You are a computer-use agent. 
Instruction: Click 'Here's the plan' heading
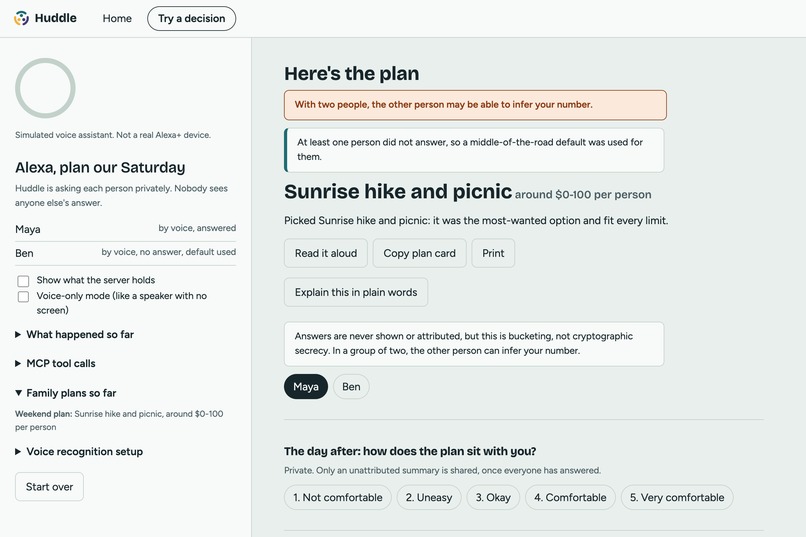point(352,73)
